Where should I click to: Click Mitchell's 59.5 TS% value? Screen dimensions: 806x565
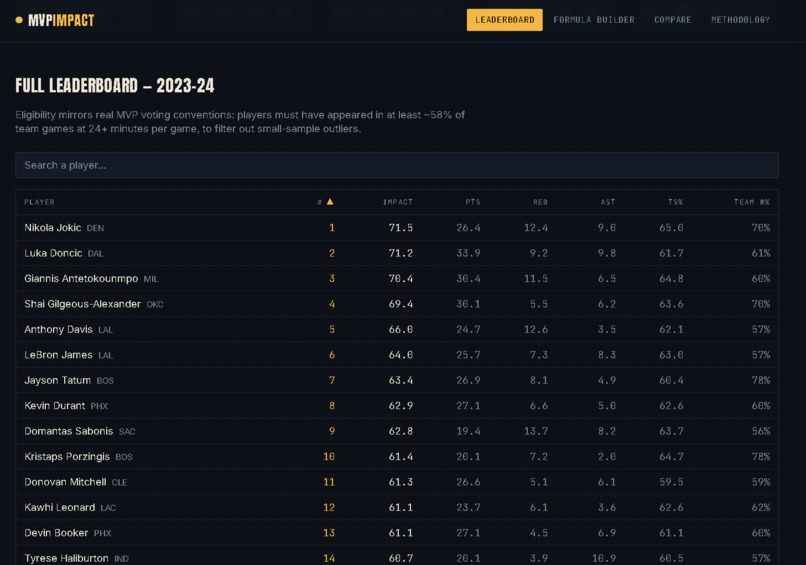tap(671, 482)
